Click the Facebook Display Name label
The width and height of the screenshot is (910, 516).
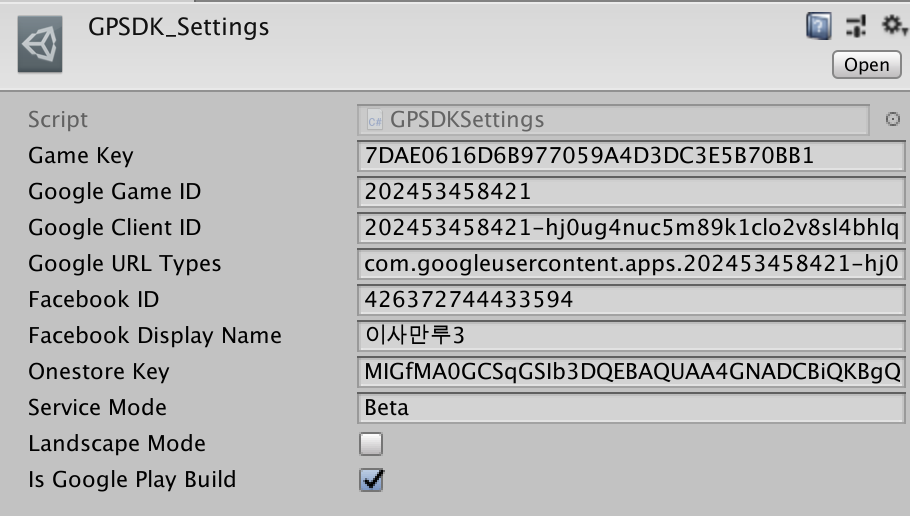point(155,336)
